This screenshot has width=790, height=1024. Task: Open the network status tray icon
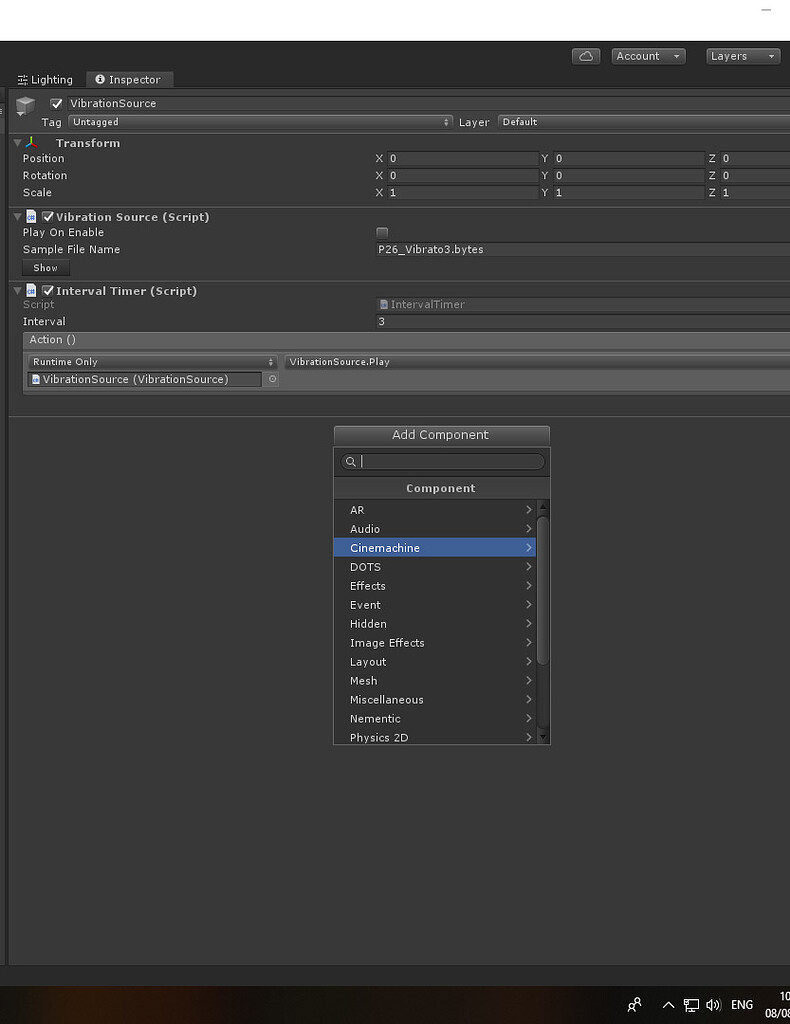pos(691,1005)
